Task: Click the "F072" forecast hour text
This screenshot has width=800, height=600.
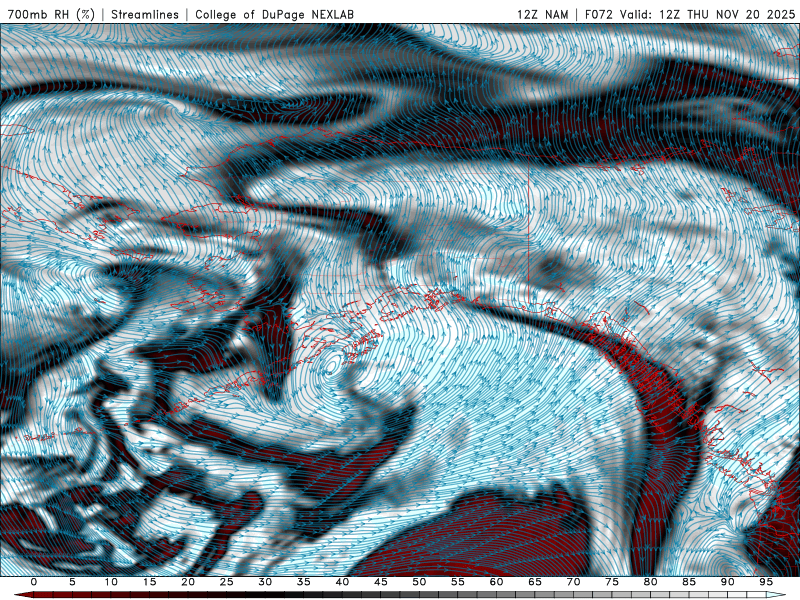Action: point(598,14)
